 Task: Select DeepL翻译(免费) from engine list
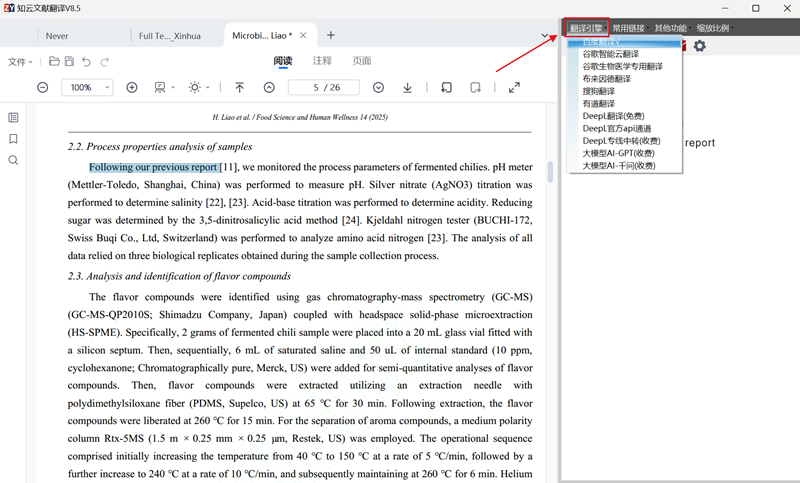613,116
